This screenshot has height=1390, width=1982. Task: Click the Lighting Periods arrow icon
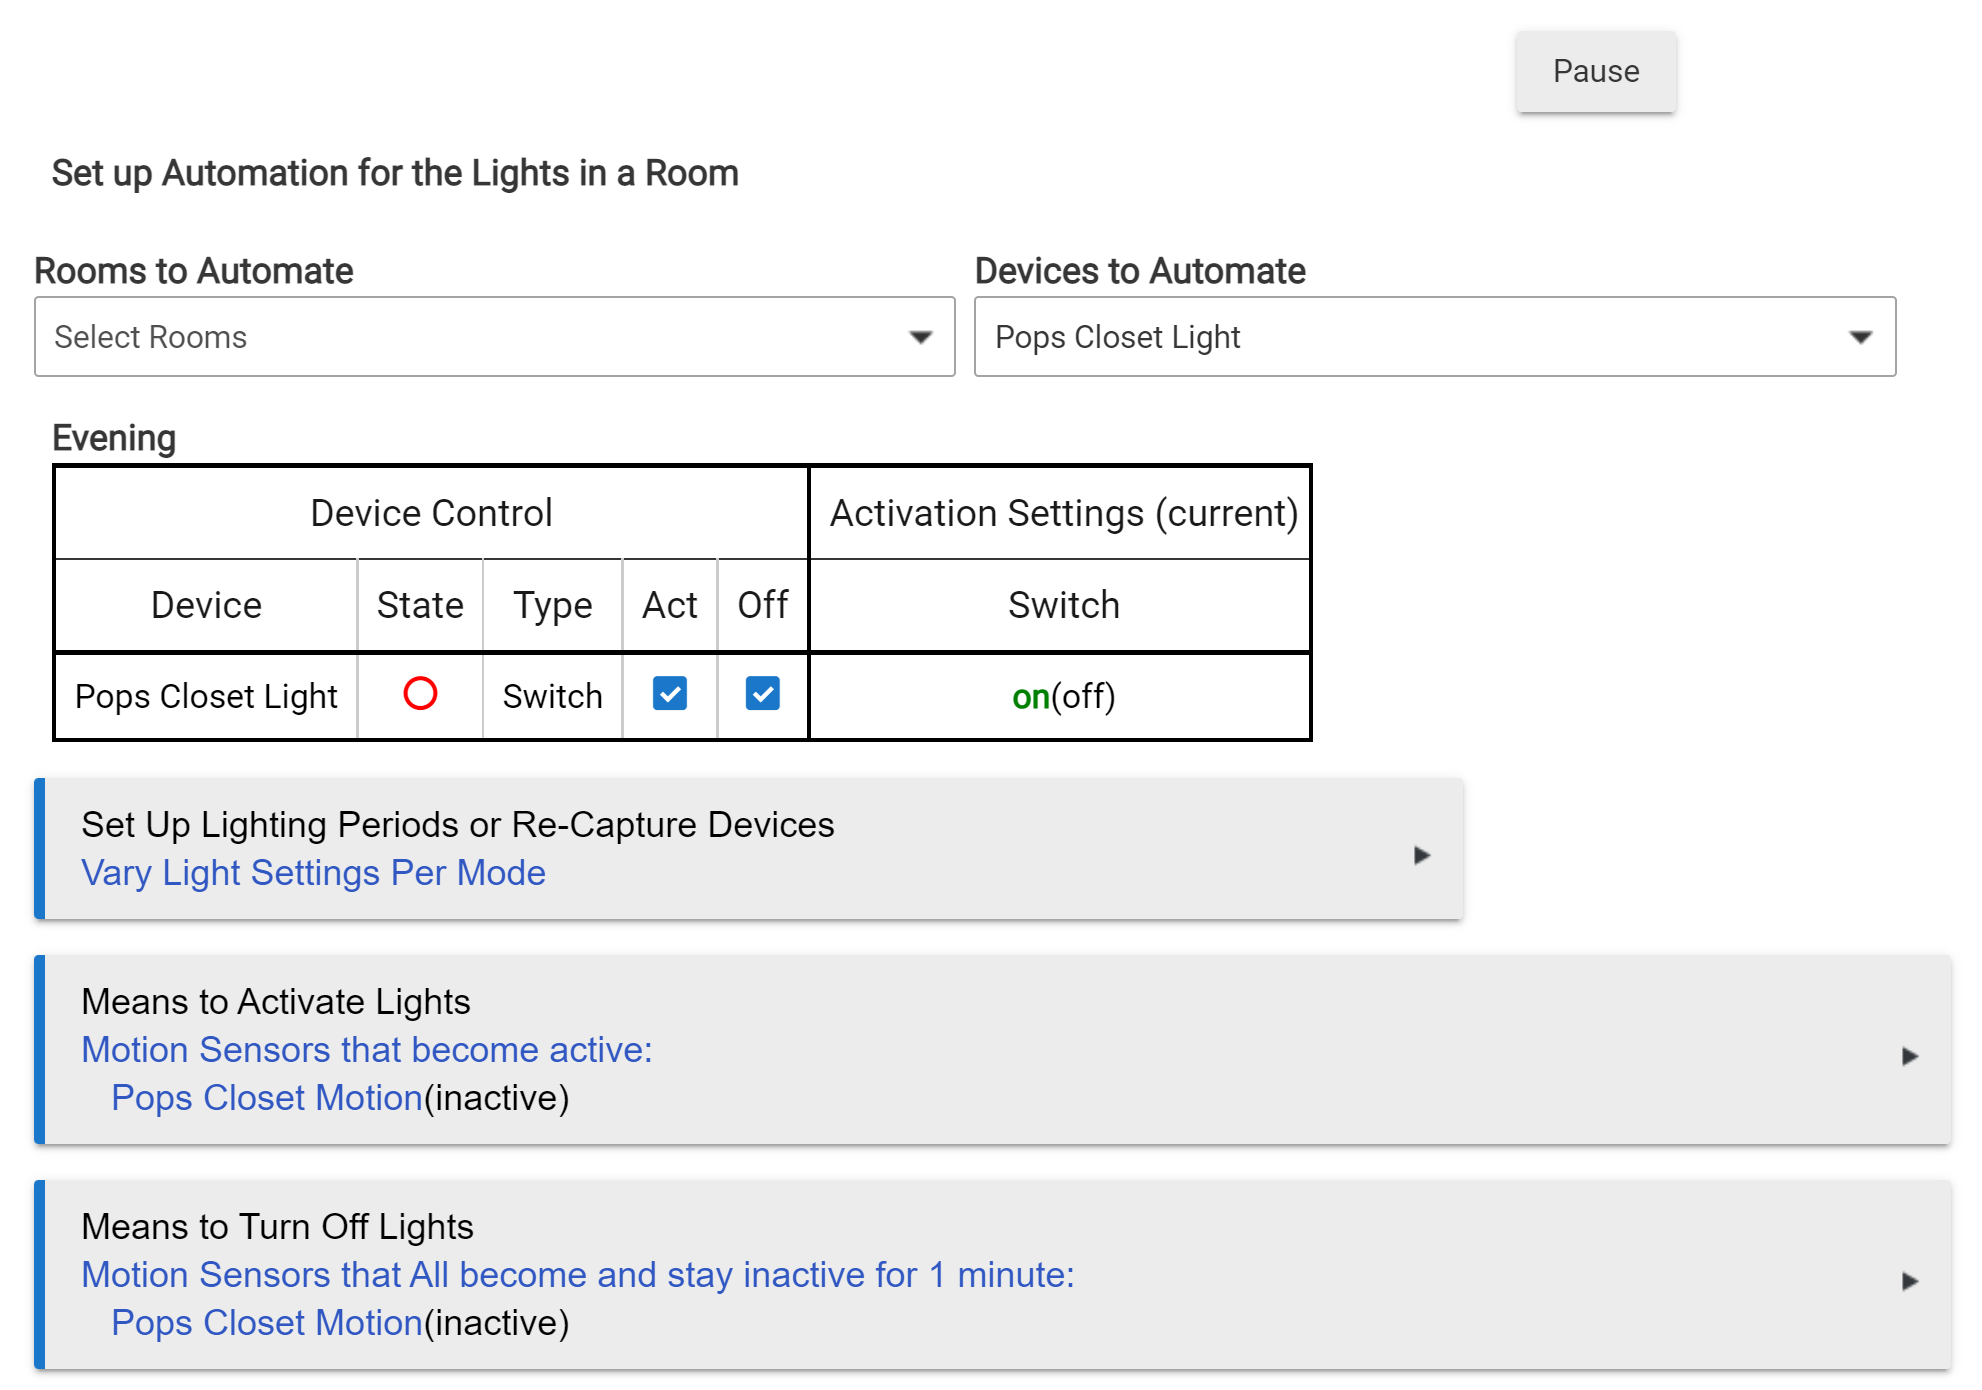(1421, 855)
